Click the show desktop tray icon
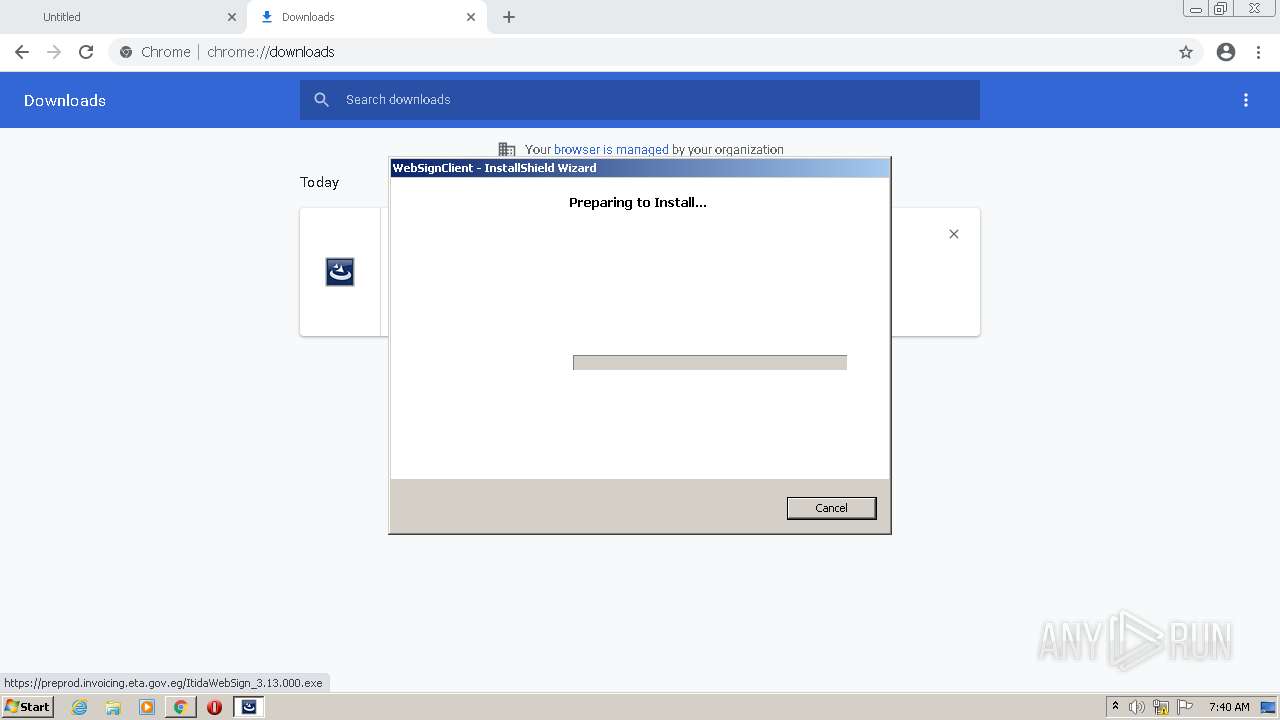 (x=1268, y=707)
